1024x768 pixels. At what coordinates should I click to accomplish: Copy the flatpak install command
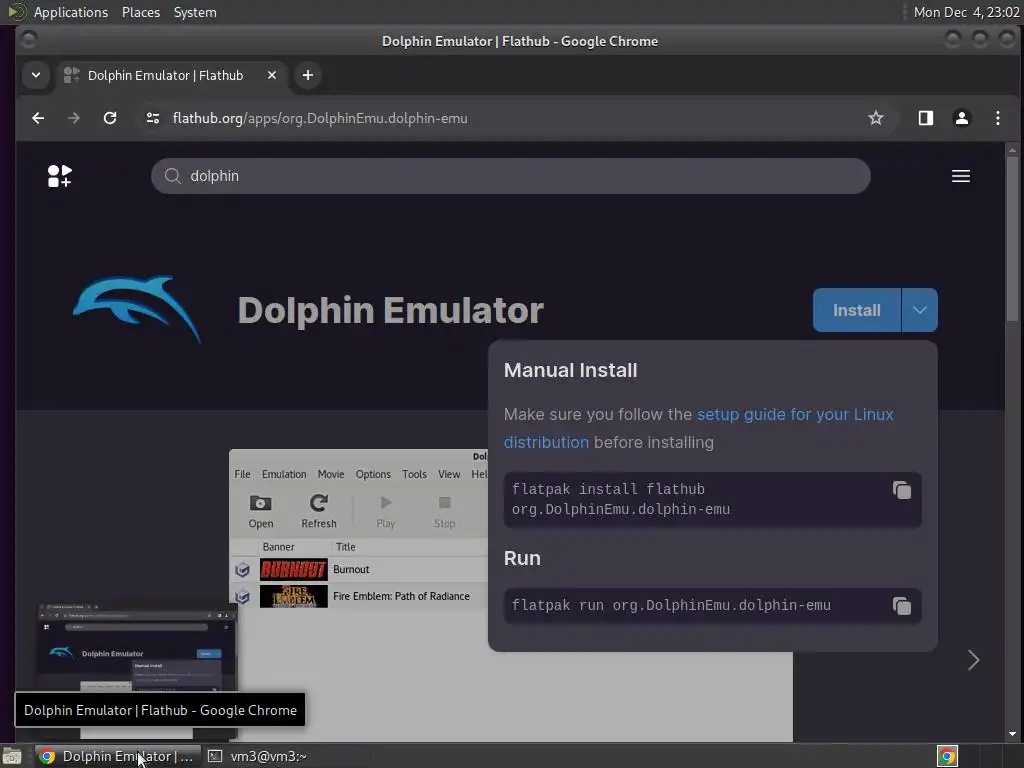[901, 490]
